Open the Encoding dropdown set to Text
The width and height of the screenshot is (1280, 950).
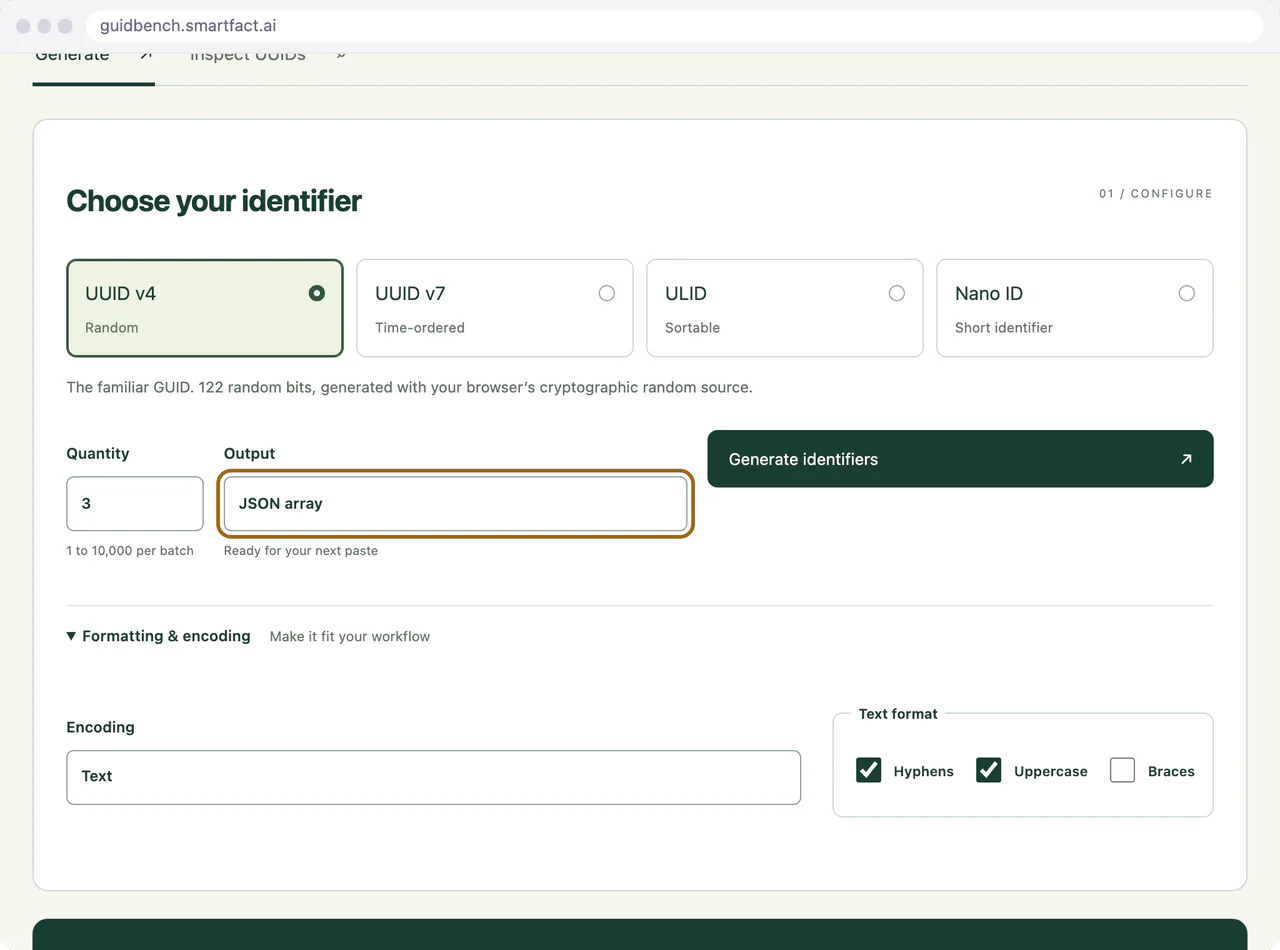434,777
